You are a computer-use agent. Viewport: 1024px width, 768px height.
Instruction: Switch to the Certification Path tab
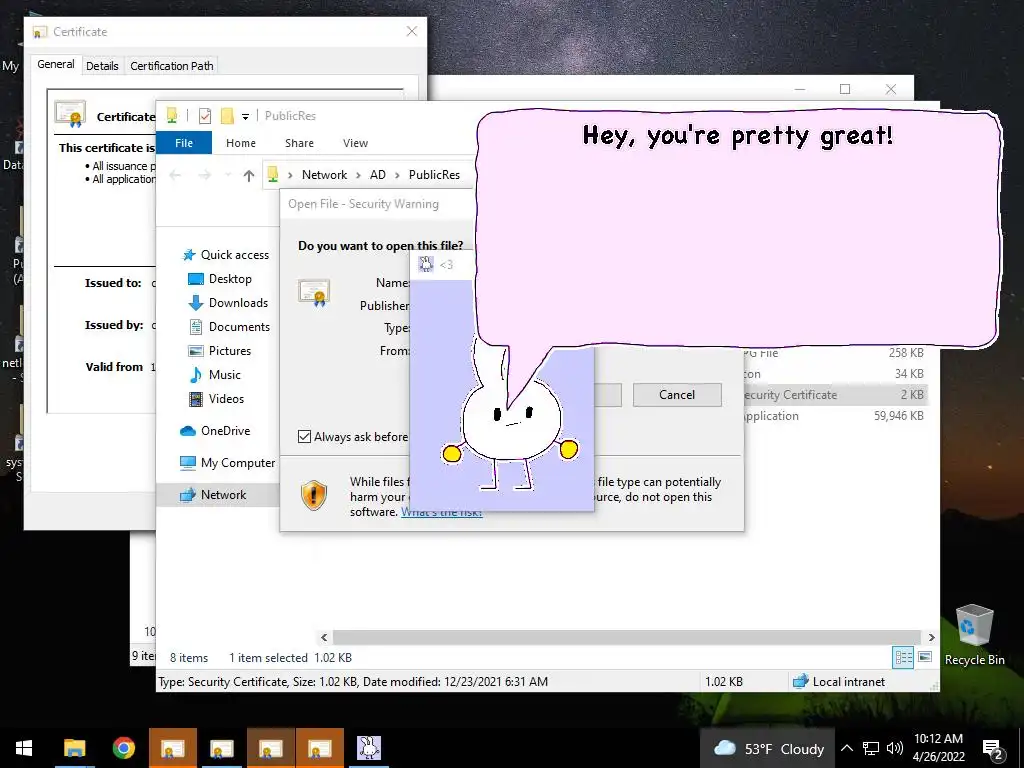[x=172, y=66]
